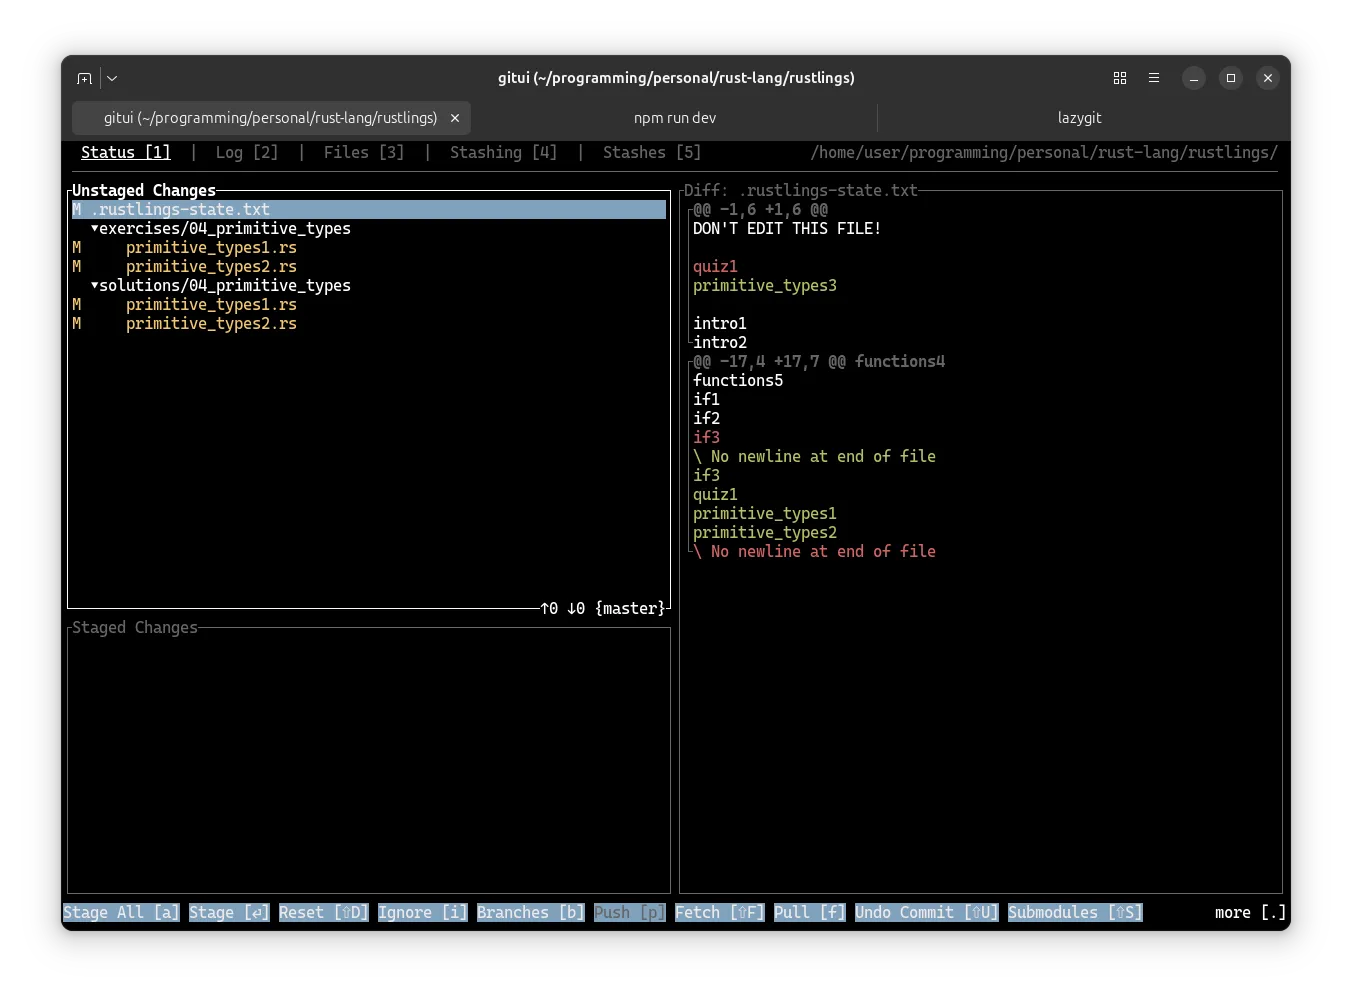Viewport: 1352px width, 998px height.
Task: Click the Undo Commit command
Action: point(927,913)
